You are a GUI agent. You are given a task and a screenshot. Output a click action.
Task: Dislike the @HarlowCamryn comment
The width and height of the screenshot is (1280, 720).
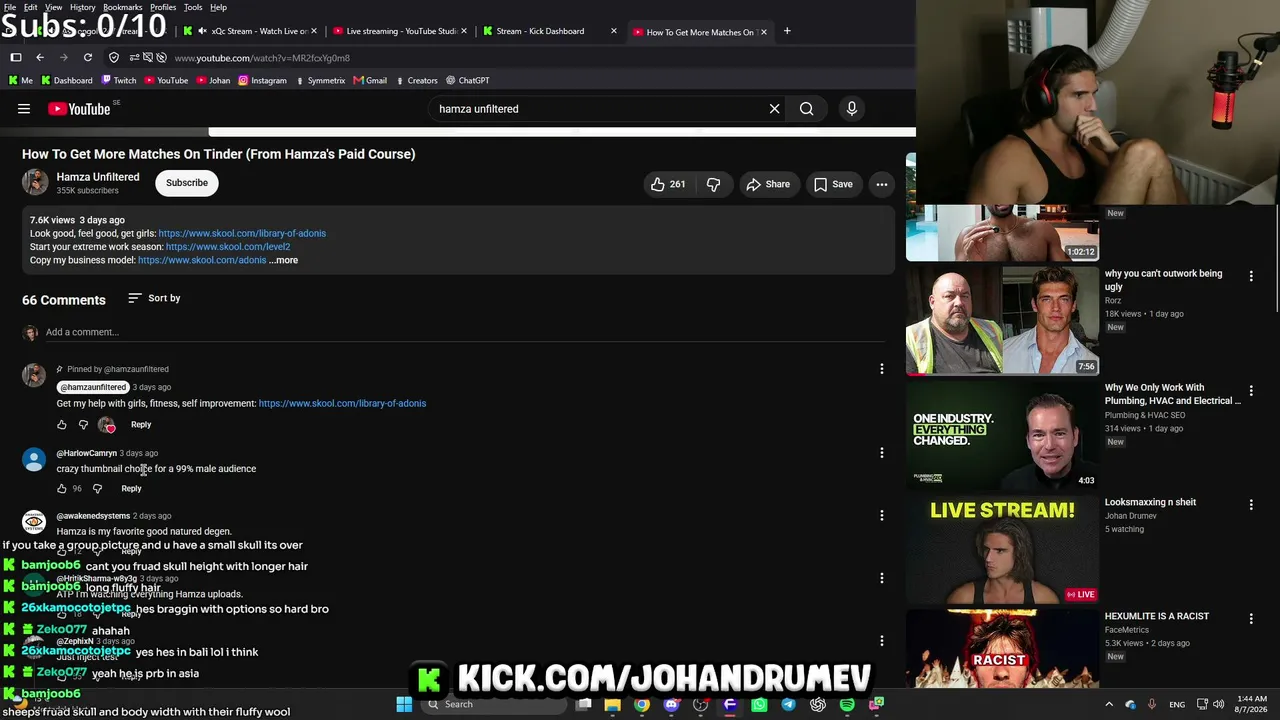pos(97,489)
